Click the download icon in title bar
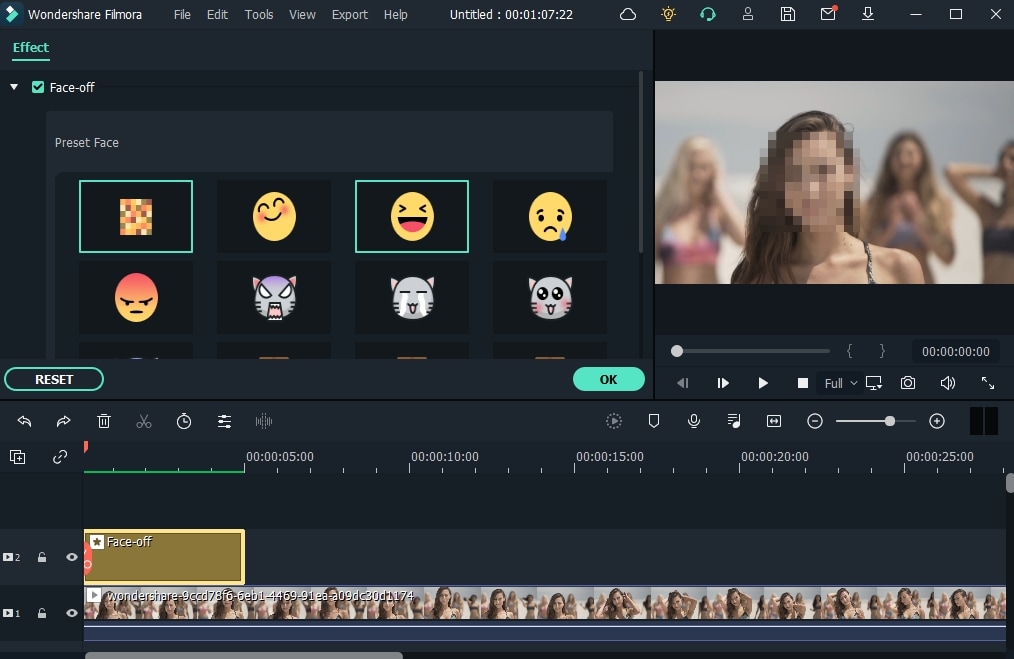The image size is (1014, 659). 868,14
